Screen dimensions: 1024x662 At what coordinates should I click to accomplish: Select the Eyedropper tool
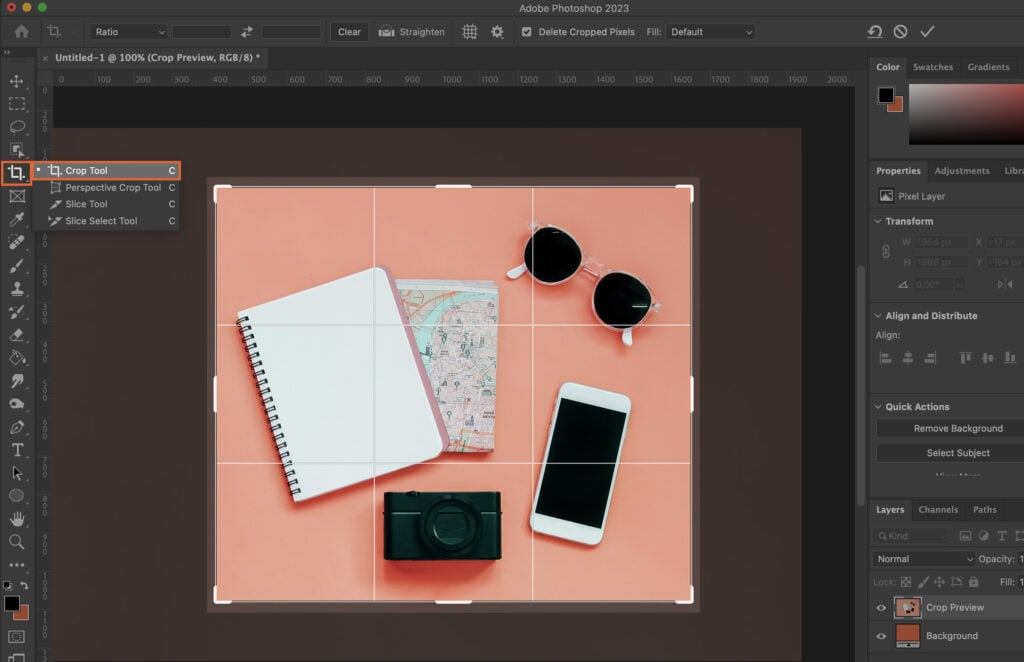pyautogui.click(x=17, y=219)
